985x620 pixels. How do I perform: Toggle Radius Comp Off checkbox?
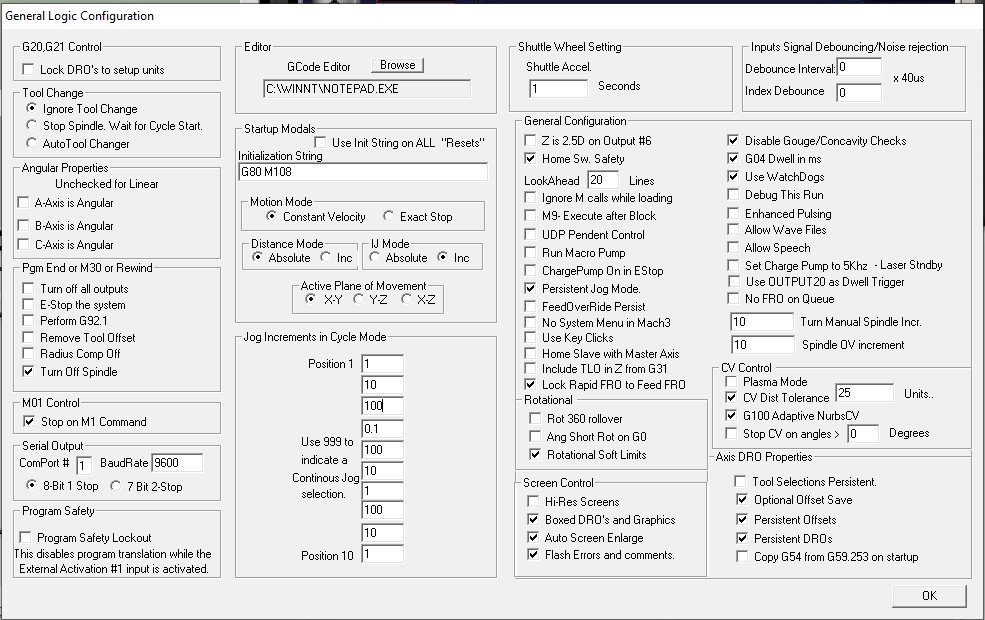pyautogui.click(x=28, y=354)
